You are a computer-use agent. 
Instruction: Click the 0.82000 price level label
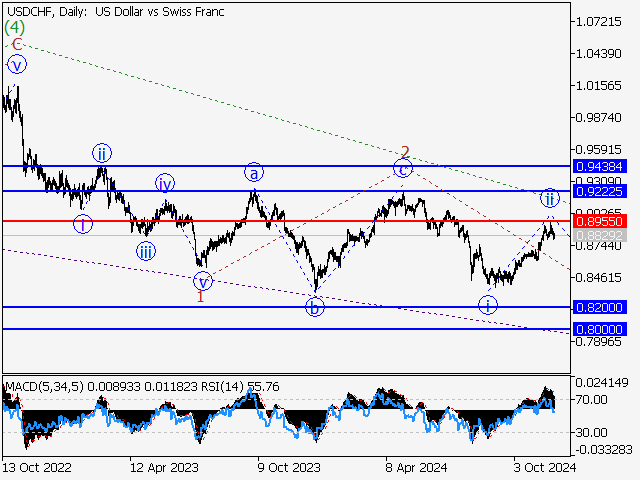point(600,307)
